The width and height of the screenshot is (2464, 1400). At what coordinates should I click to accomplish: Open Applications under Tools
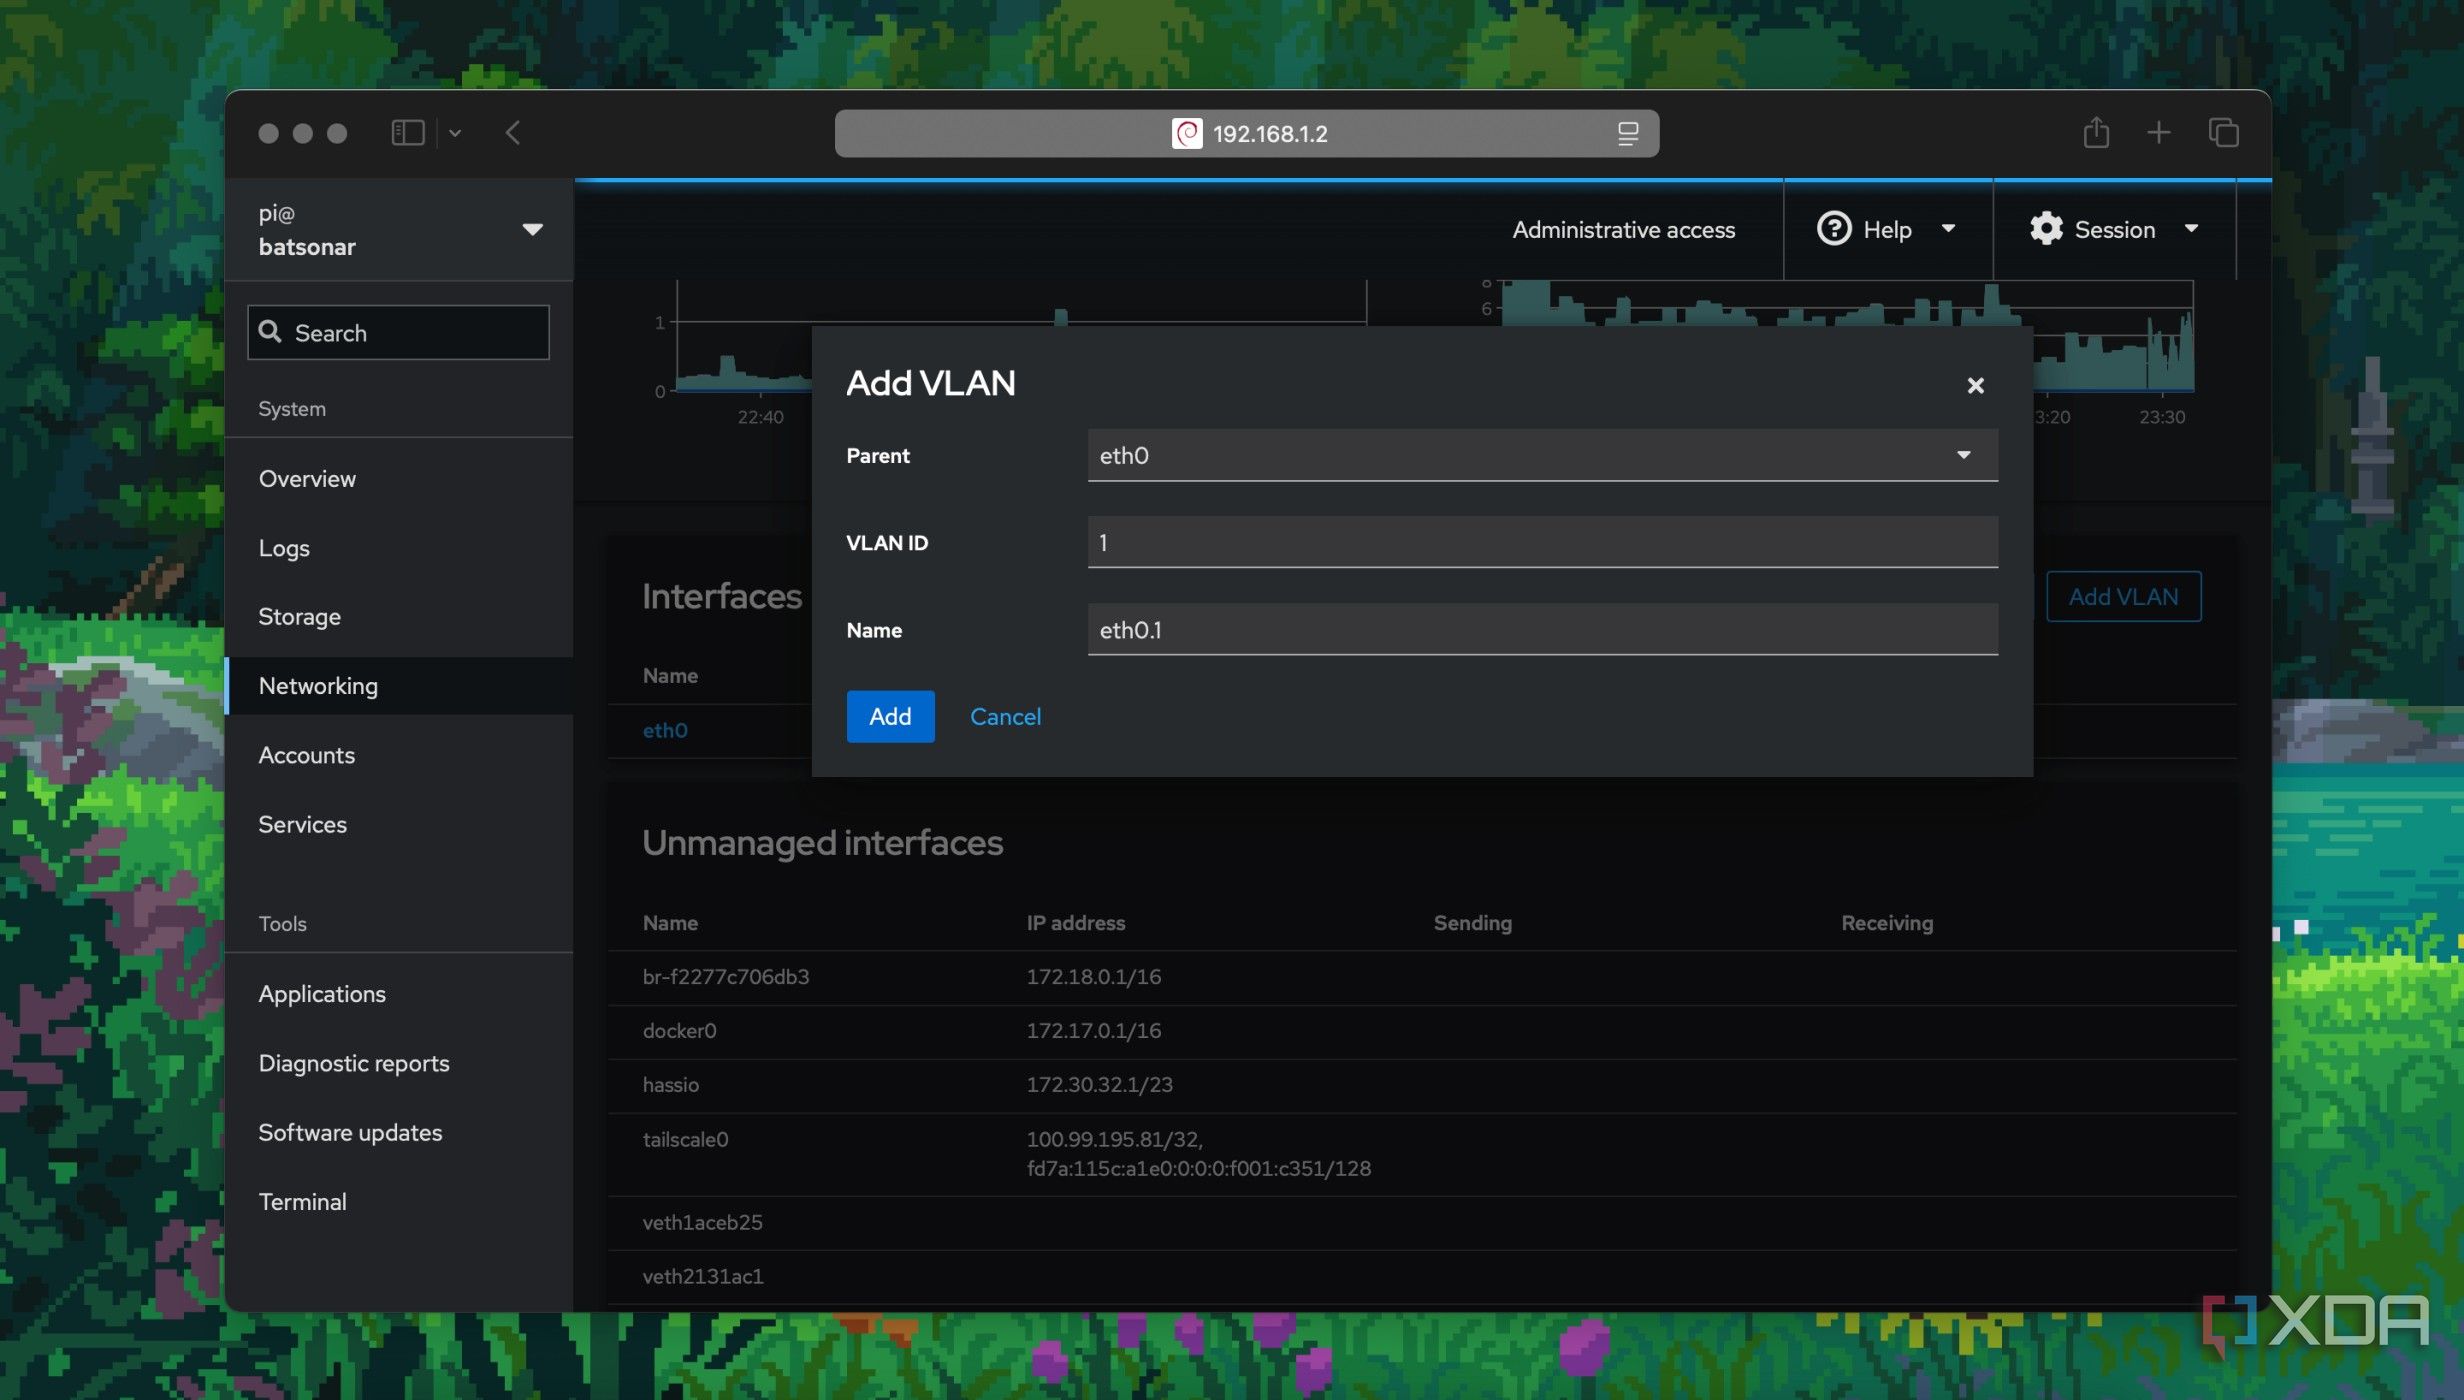coord(322,993)
